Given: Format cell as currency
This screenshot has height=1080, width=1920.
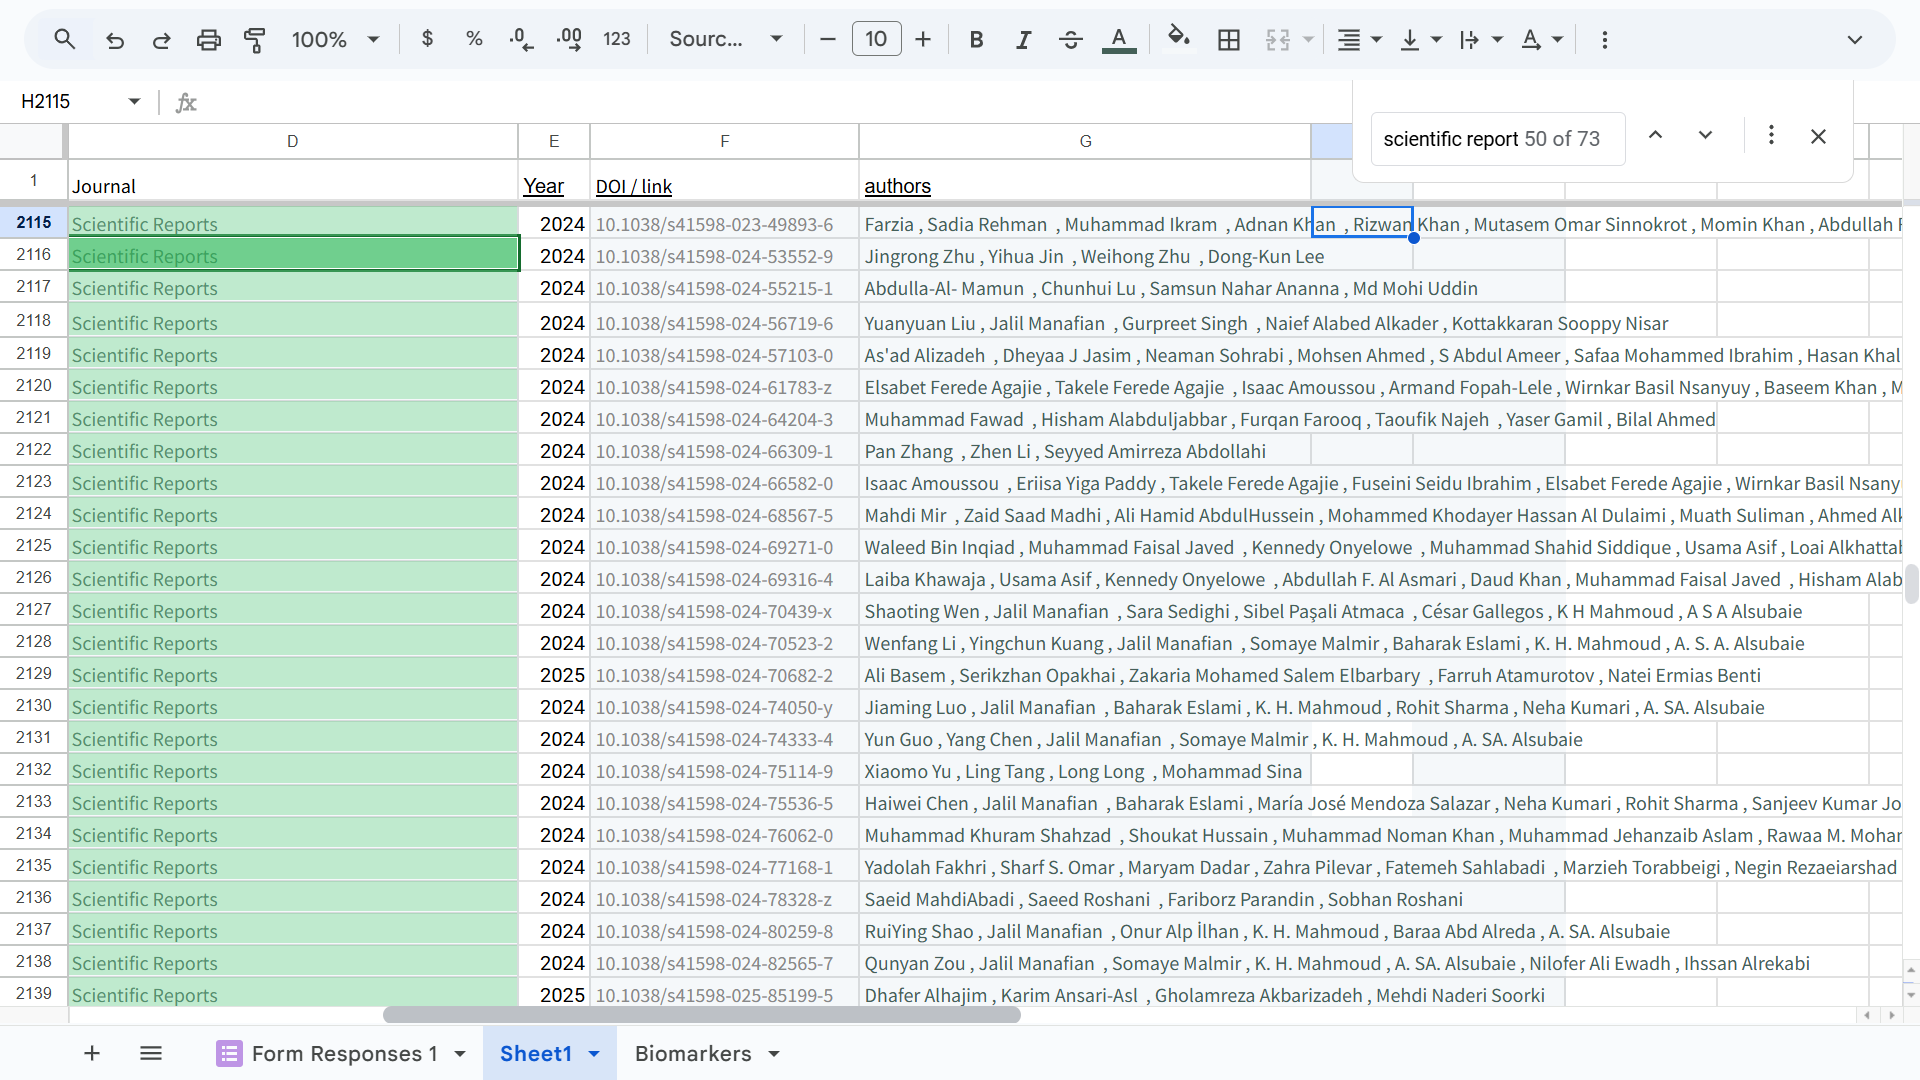Looking at the screenshot, I should coord(427,40).
